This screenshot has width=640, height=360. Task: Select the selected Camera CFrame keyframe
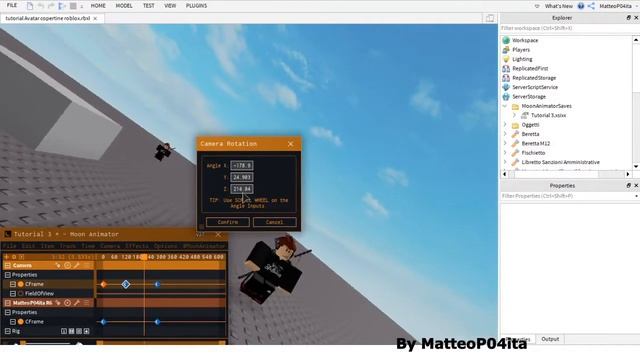(126, 284)
